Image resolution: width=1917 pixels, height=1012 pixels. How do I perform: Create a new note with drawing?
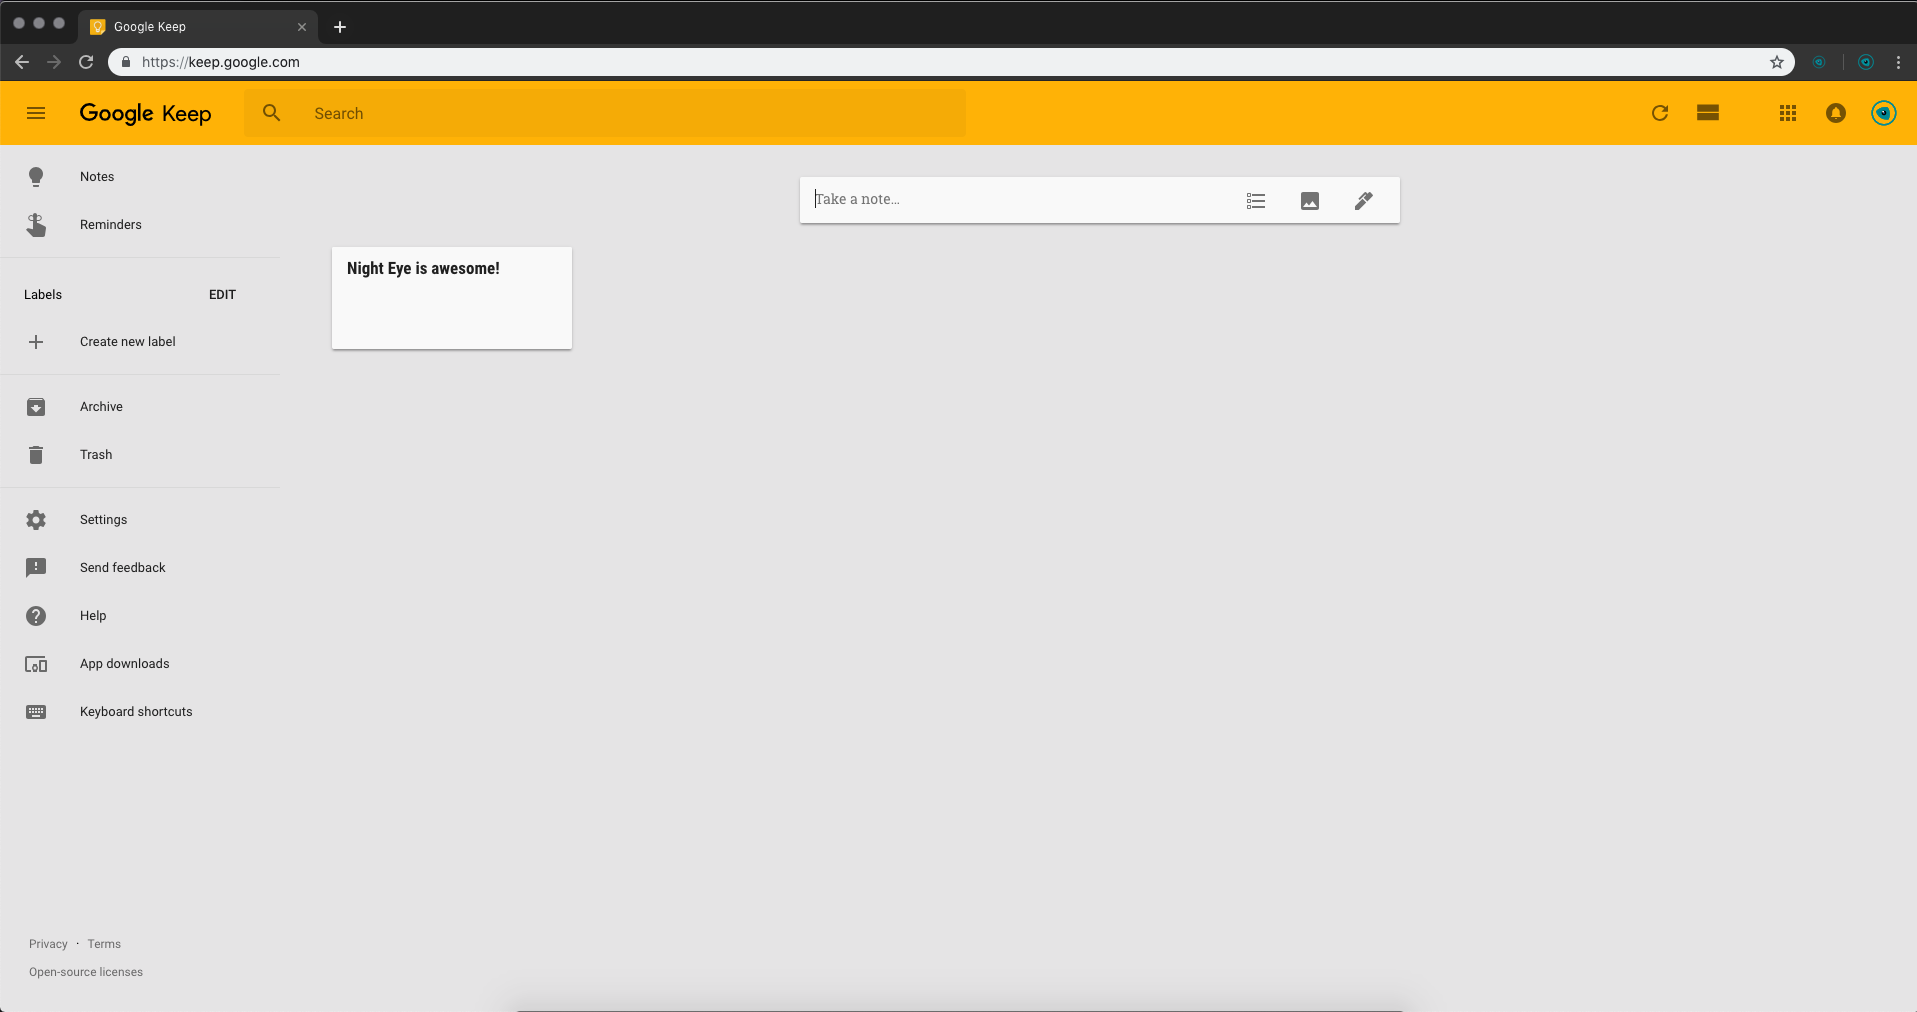pyautogui.click(x=1364, y=201)
